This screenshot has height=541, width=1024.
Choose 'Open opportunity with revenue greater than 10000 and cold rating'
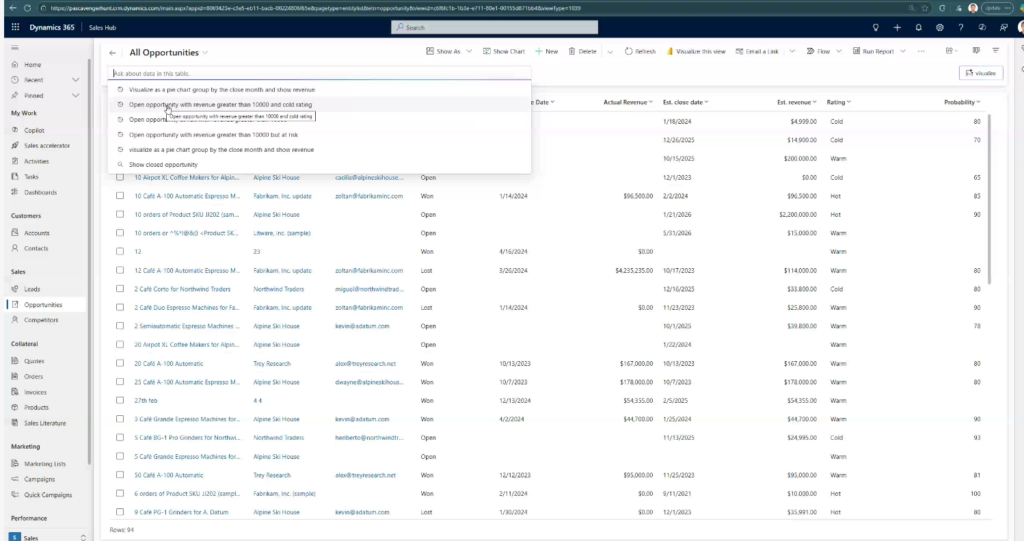click(x=319, y=105)
